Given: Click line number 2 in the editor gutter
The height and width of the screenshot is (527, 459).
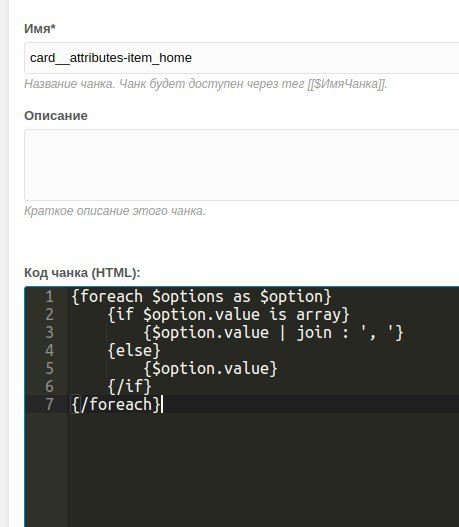Looking at the screenshot, I should 50,315.
